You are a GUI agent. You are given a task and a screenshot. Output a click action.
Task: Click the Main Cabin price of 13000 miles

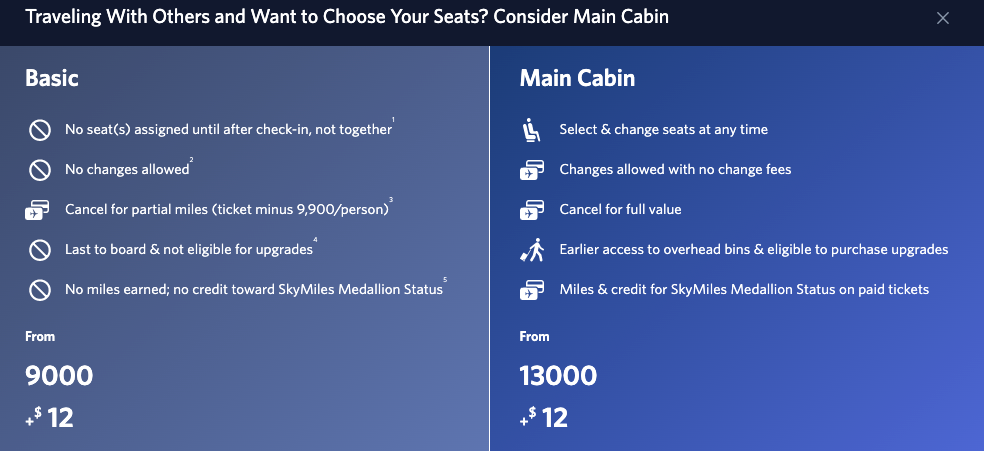[x=558, y=376]
